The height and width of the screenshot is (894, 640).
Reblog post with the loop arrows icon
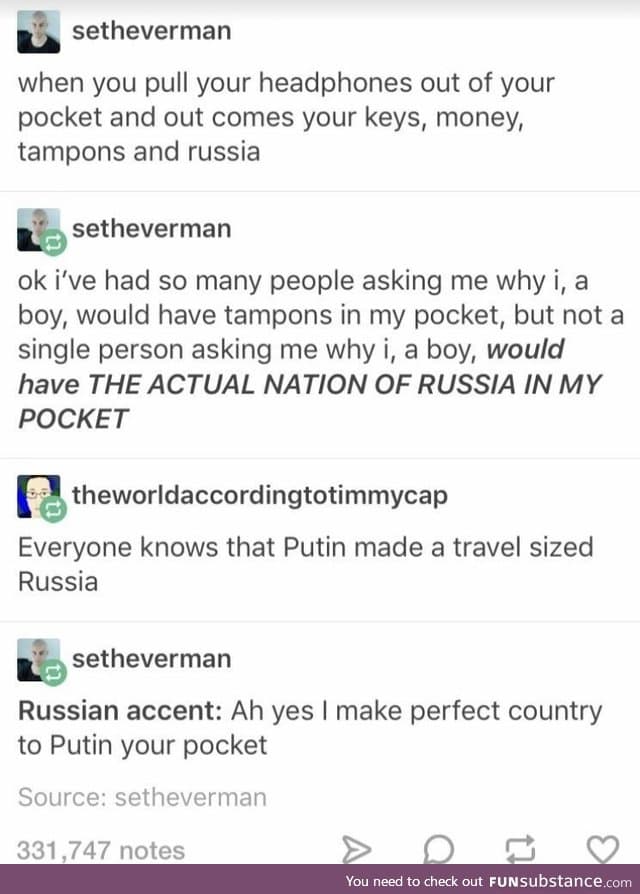click(x=520, y=848)
